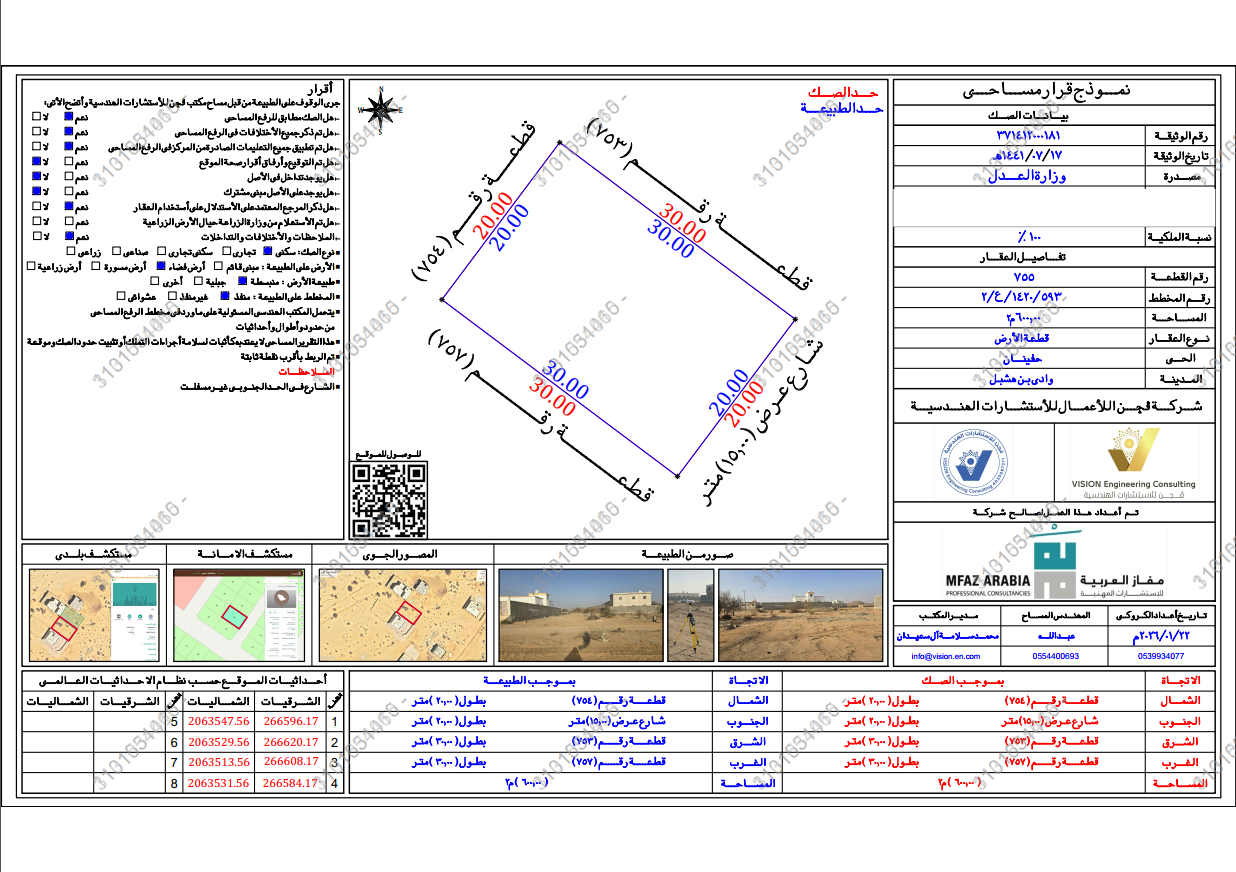
Task: Check the أرض زراعية land checkbox
Action: (x=31, y=266)
